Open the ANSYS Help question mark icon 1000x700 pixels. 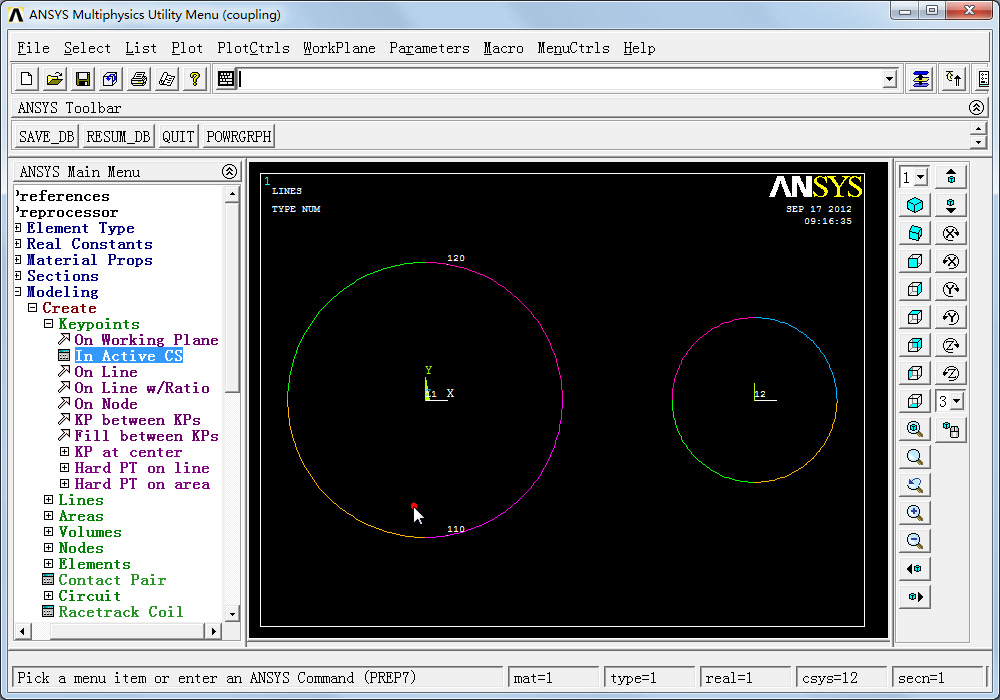point(195,79)
